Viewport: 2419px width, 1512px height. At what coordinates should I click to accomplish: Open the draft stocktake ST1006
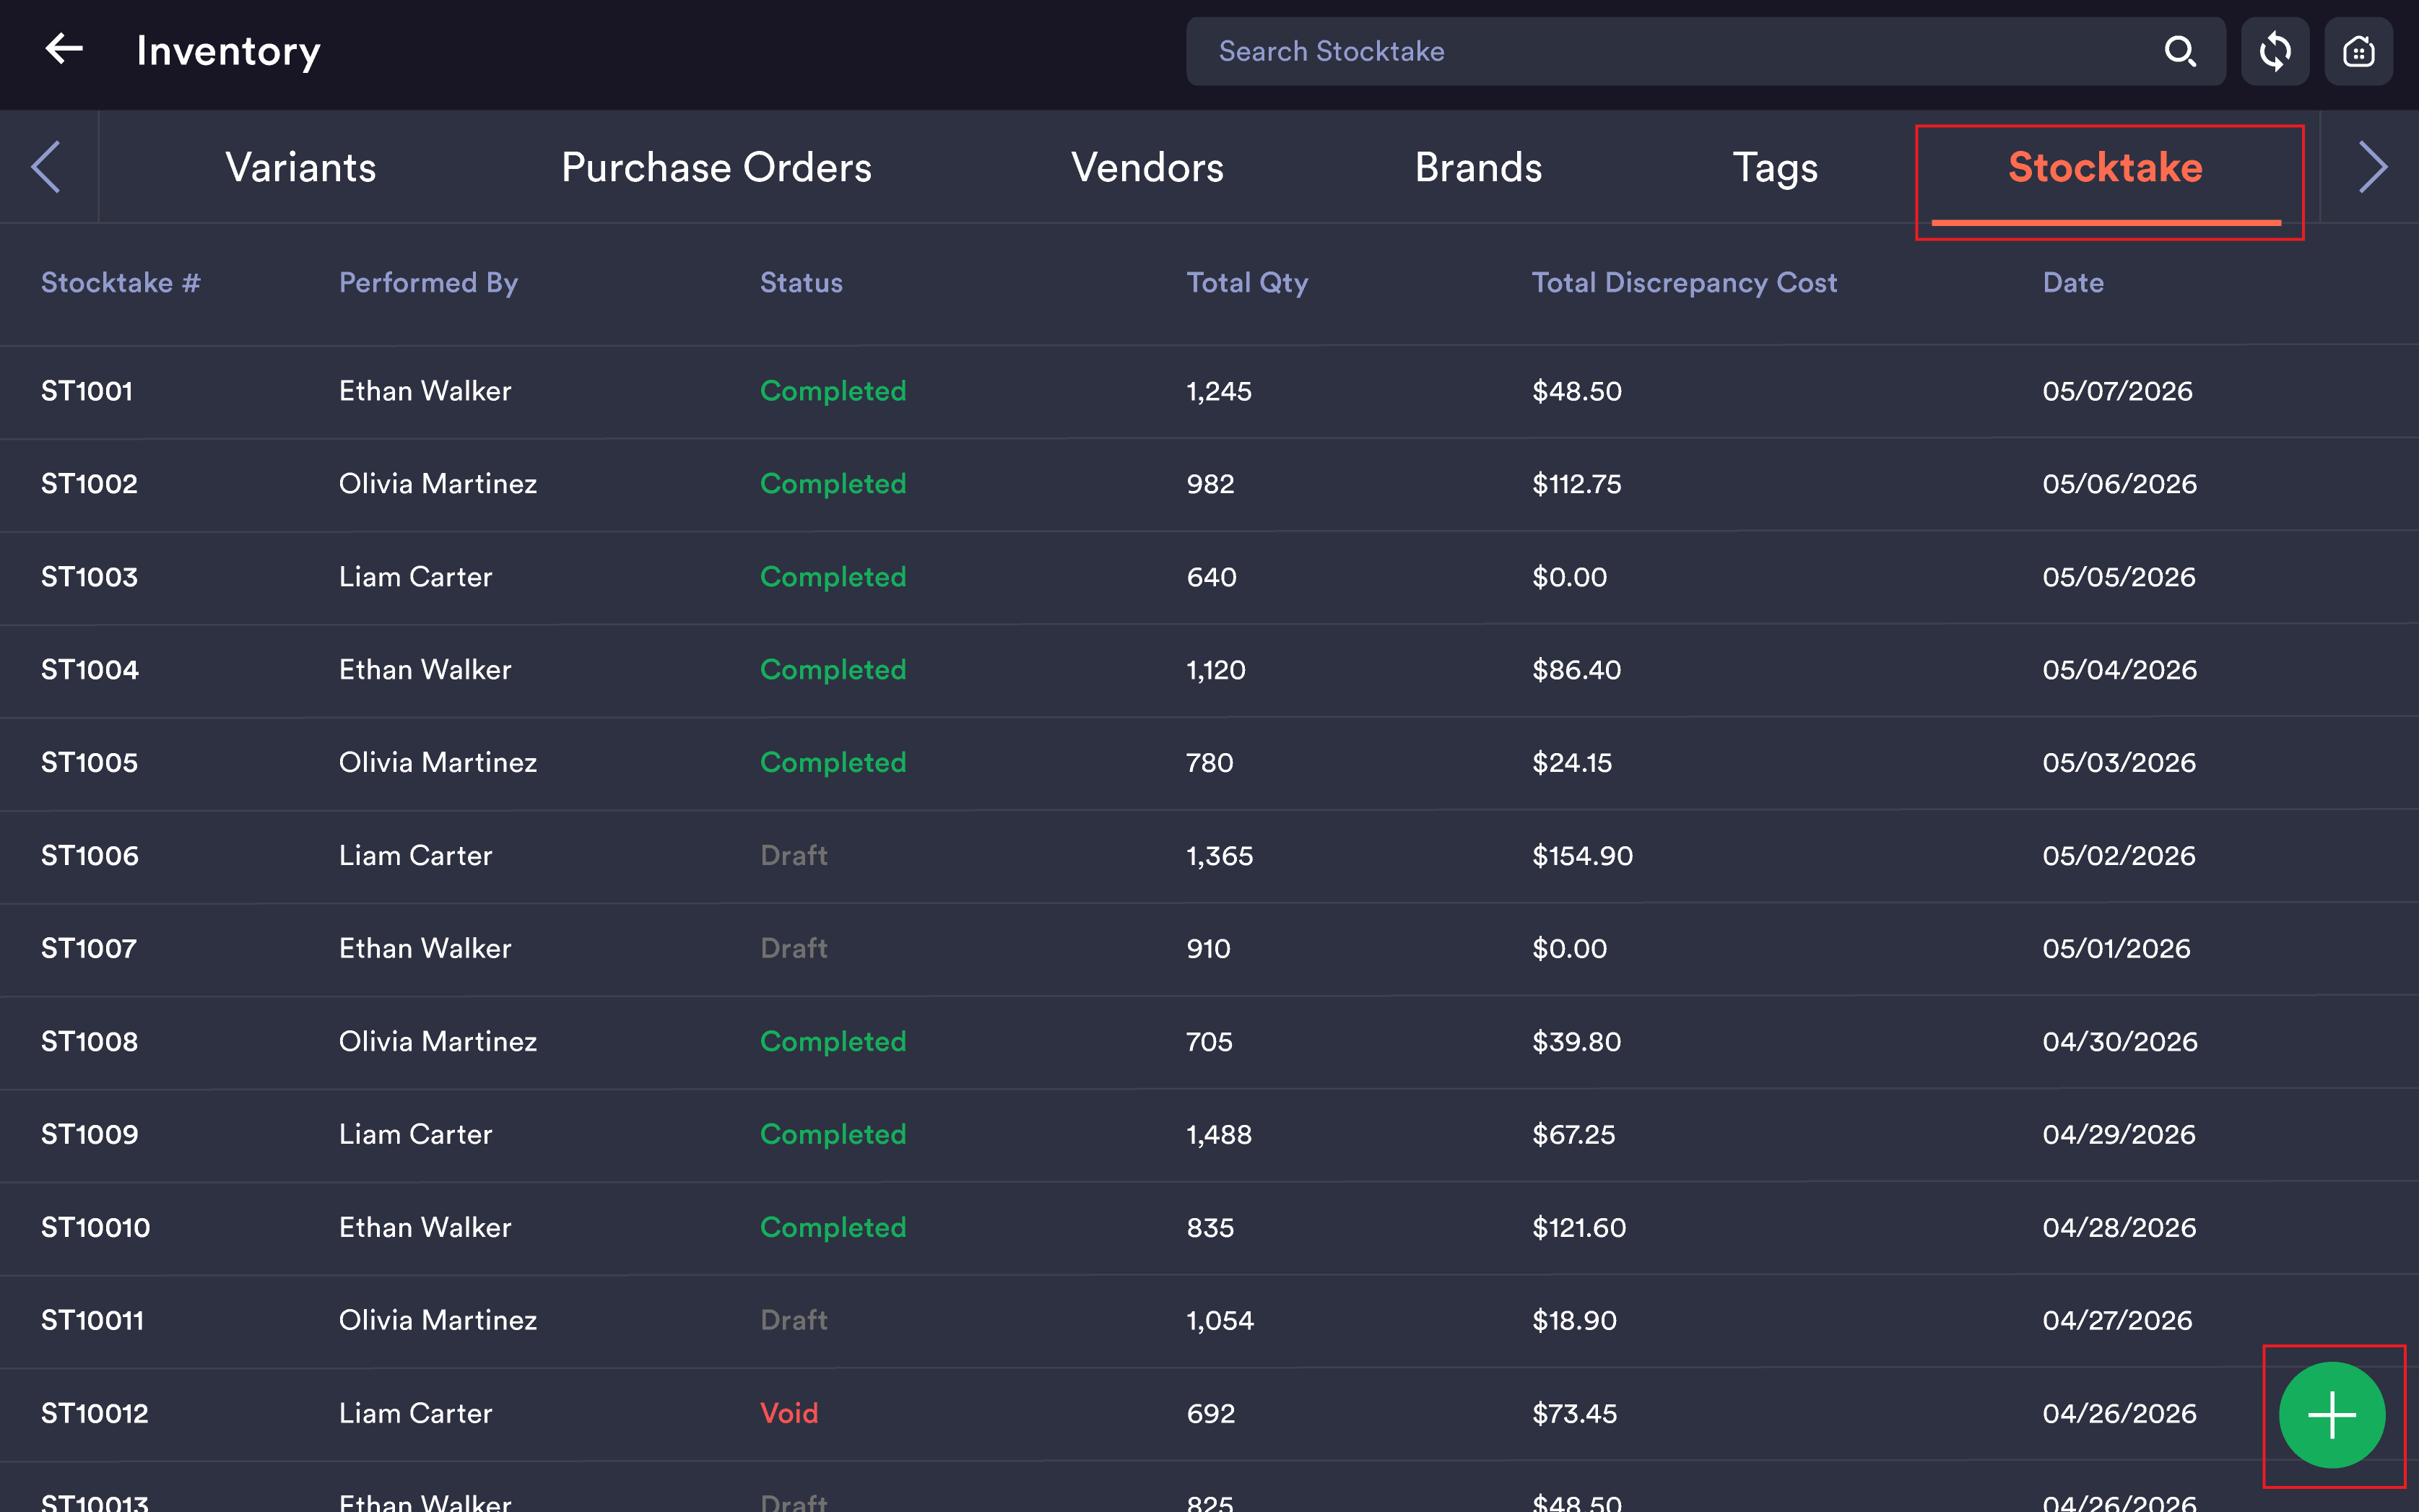coord(1209,856)
